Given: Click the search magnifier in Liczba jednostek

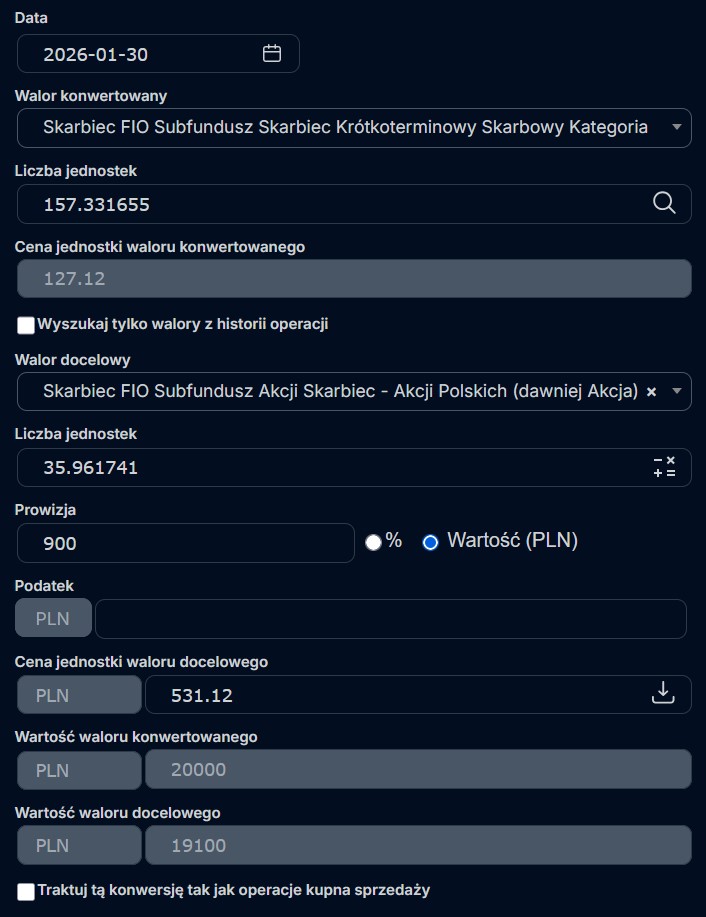Looking at the screenshot, I should click(664, 203).
